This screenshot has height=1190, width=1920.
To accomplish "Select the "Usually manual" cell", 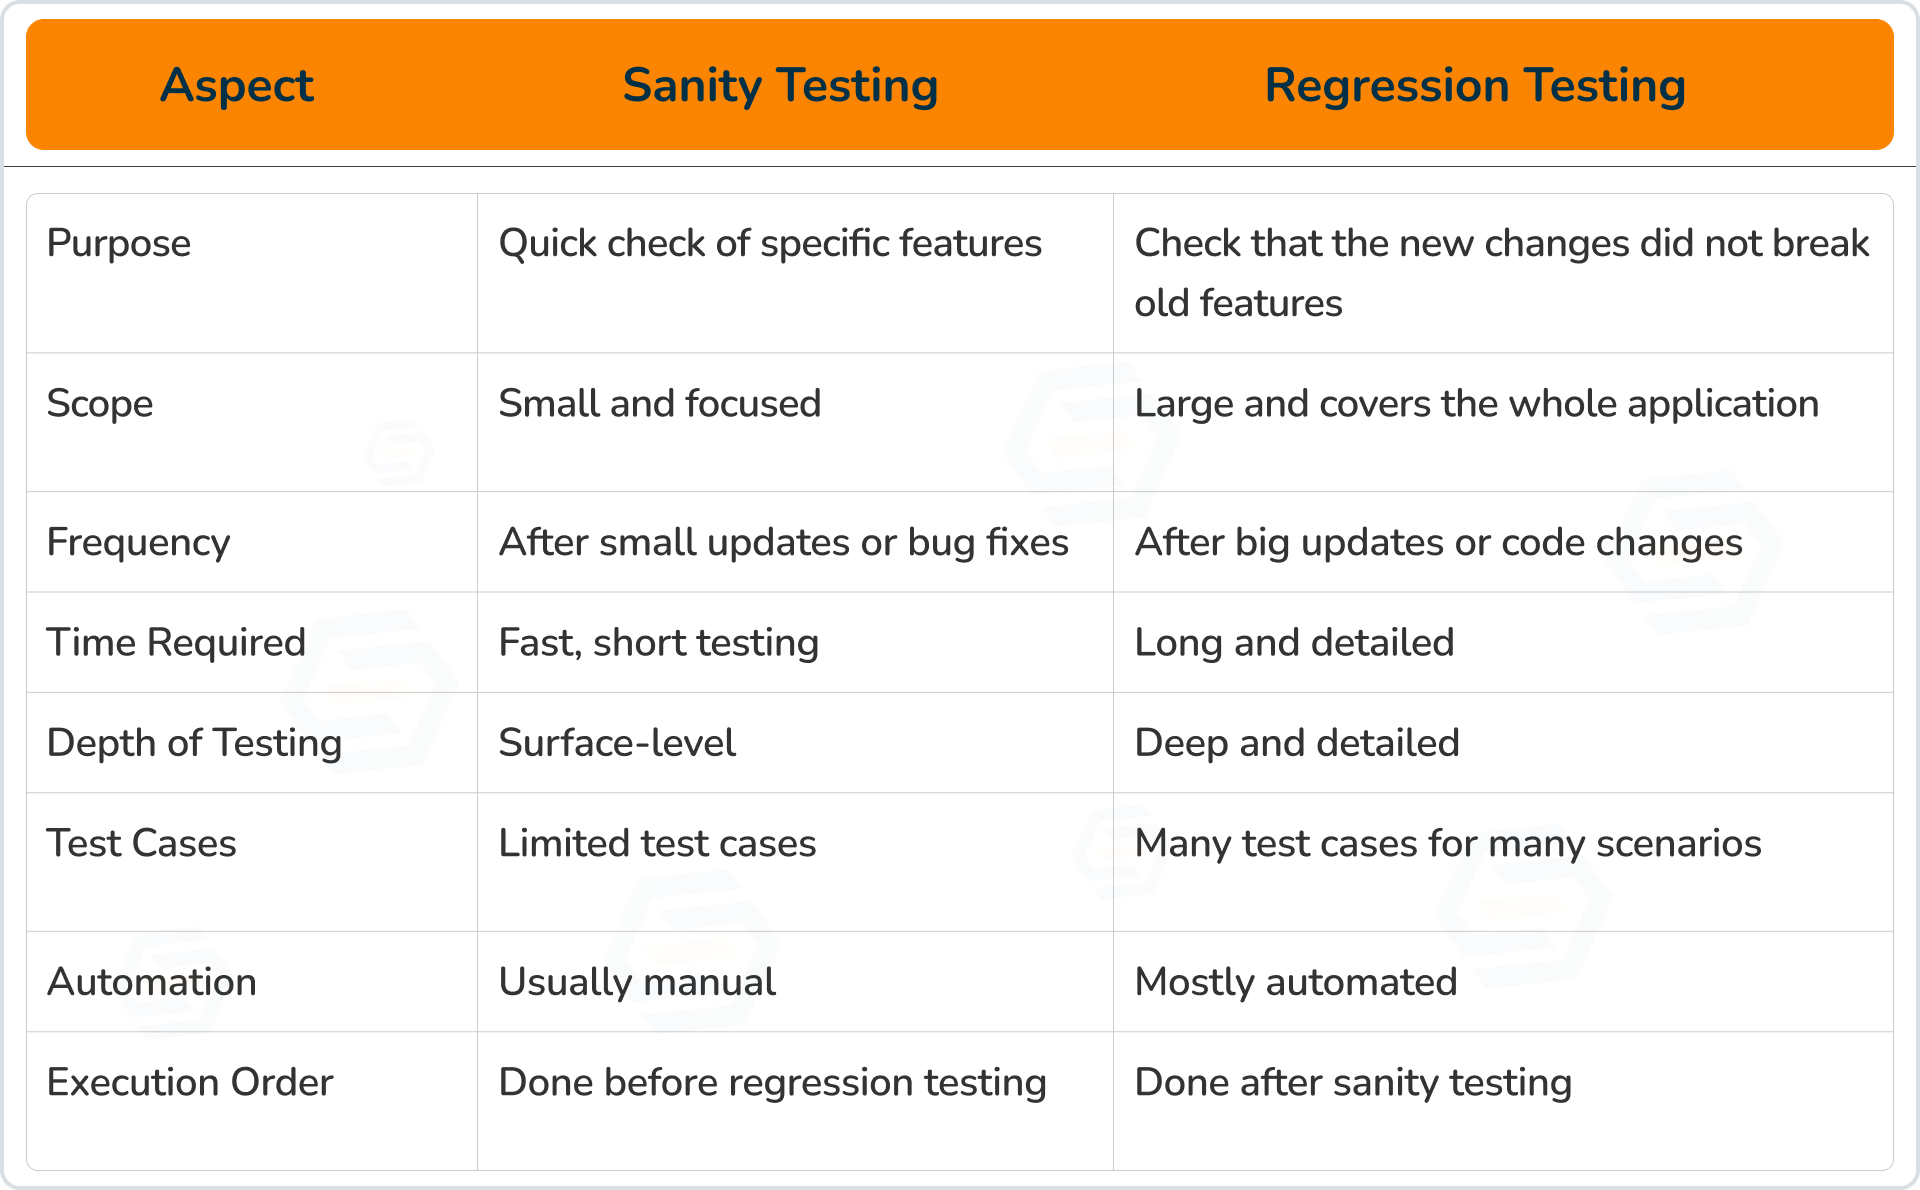I will (637, 982).
